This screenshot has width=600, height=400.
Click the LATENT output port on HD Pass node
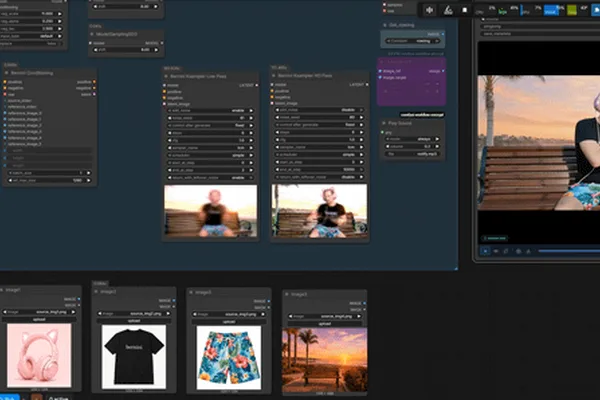(x=367, y=85)
